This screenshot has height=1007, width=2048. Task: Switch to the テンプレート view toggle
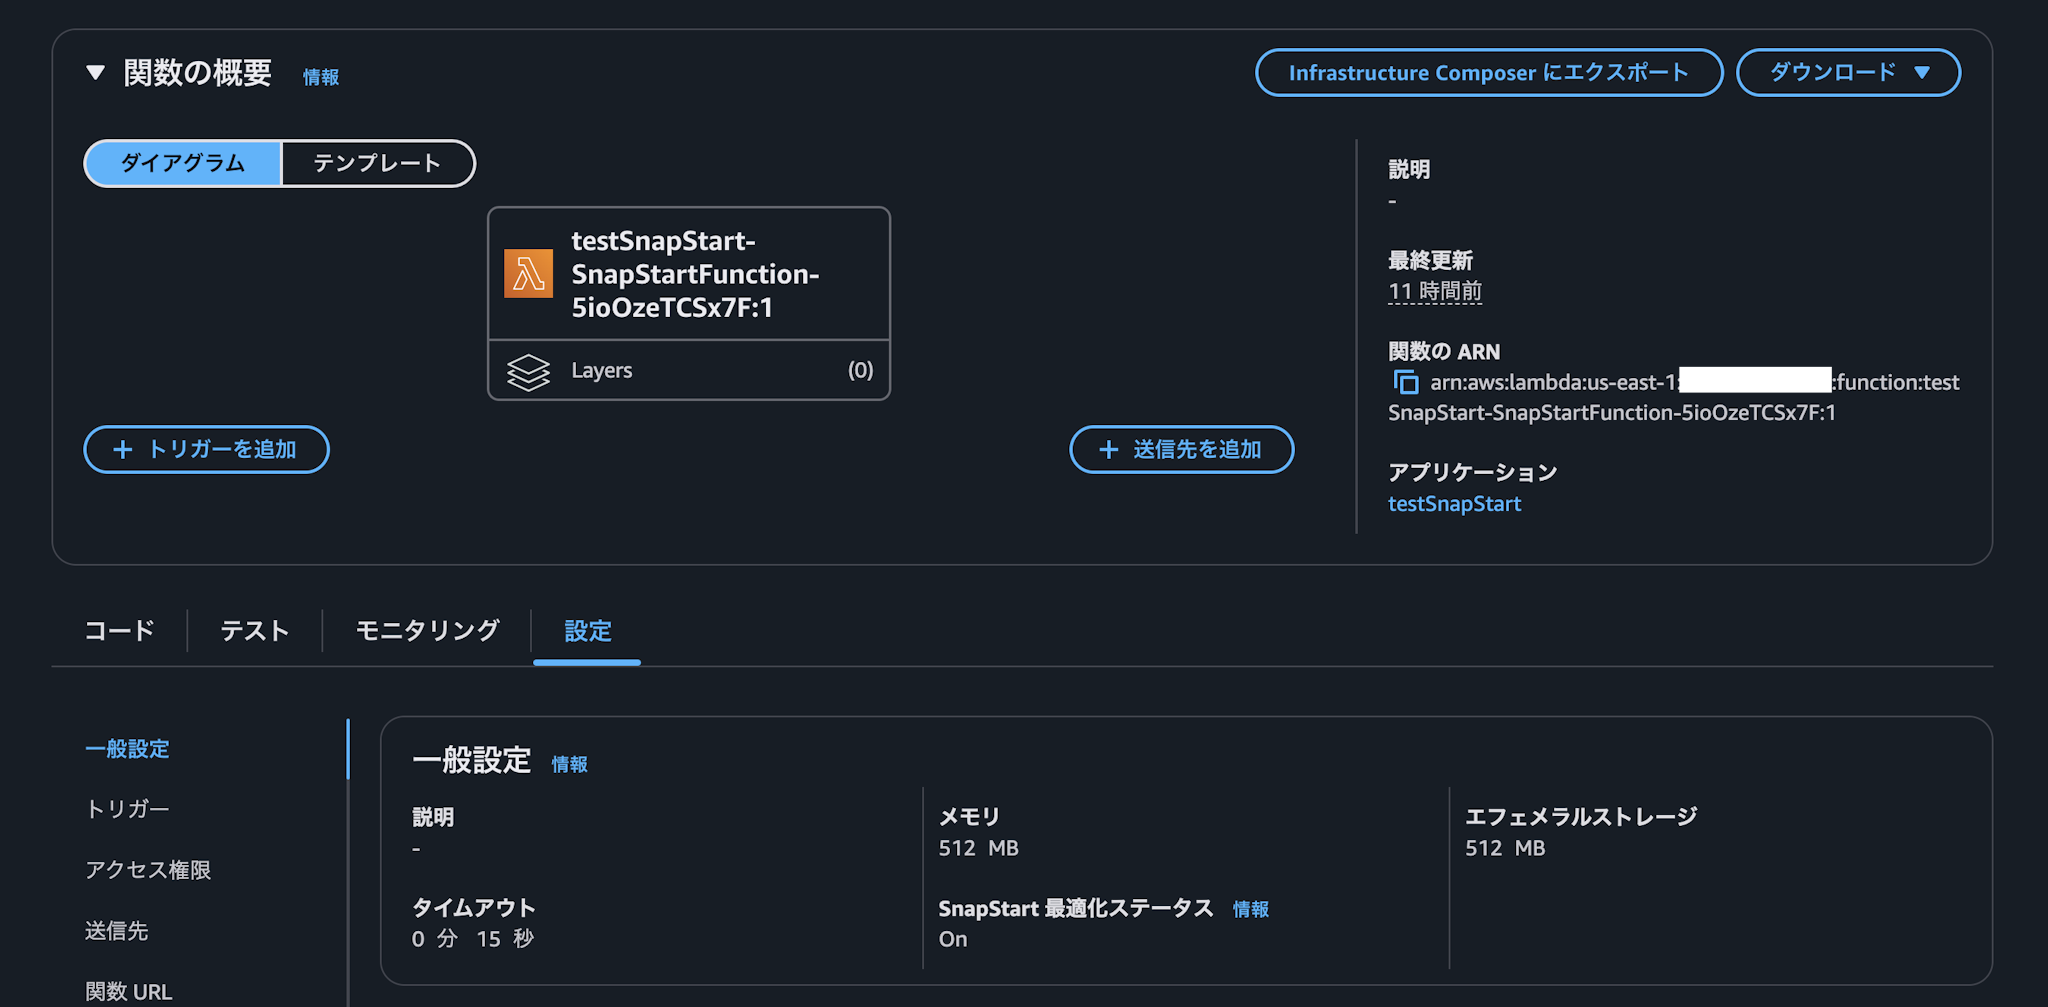pyautogui.click(x=377, y=163)
